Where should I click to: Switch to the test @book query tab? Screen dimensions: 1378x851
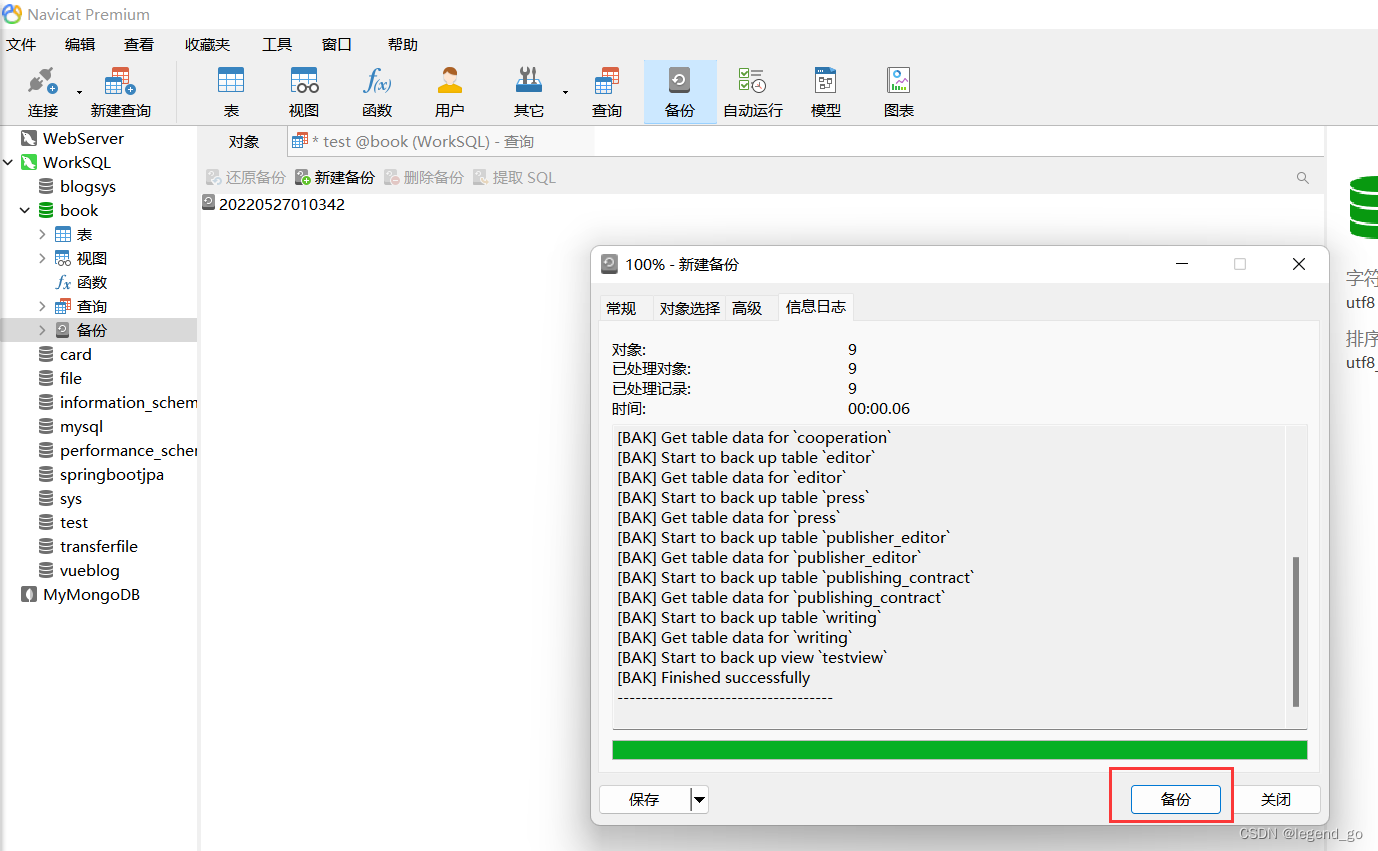[441, 141]
